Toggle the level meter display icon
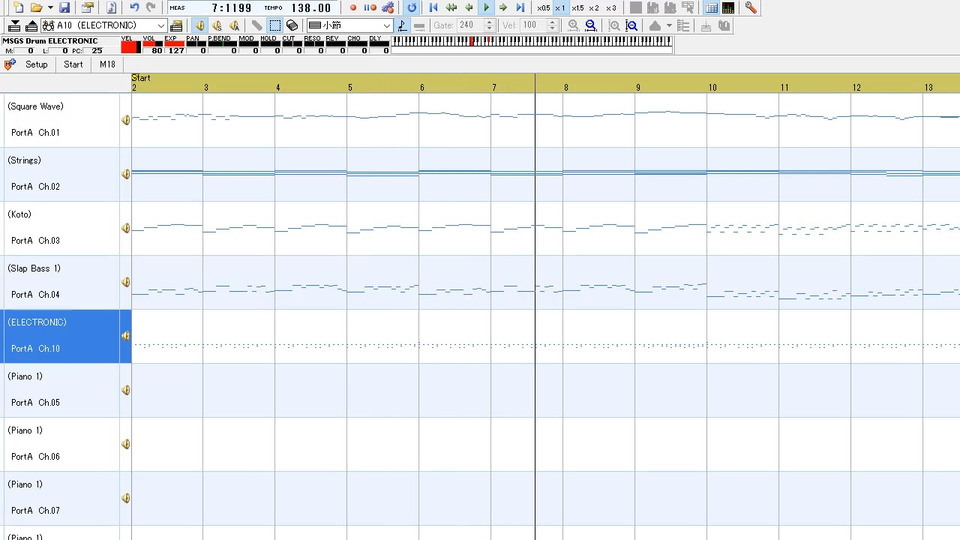960x540 pixels. pos(728,8)
